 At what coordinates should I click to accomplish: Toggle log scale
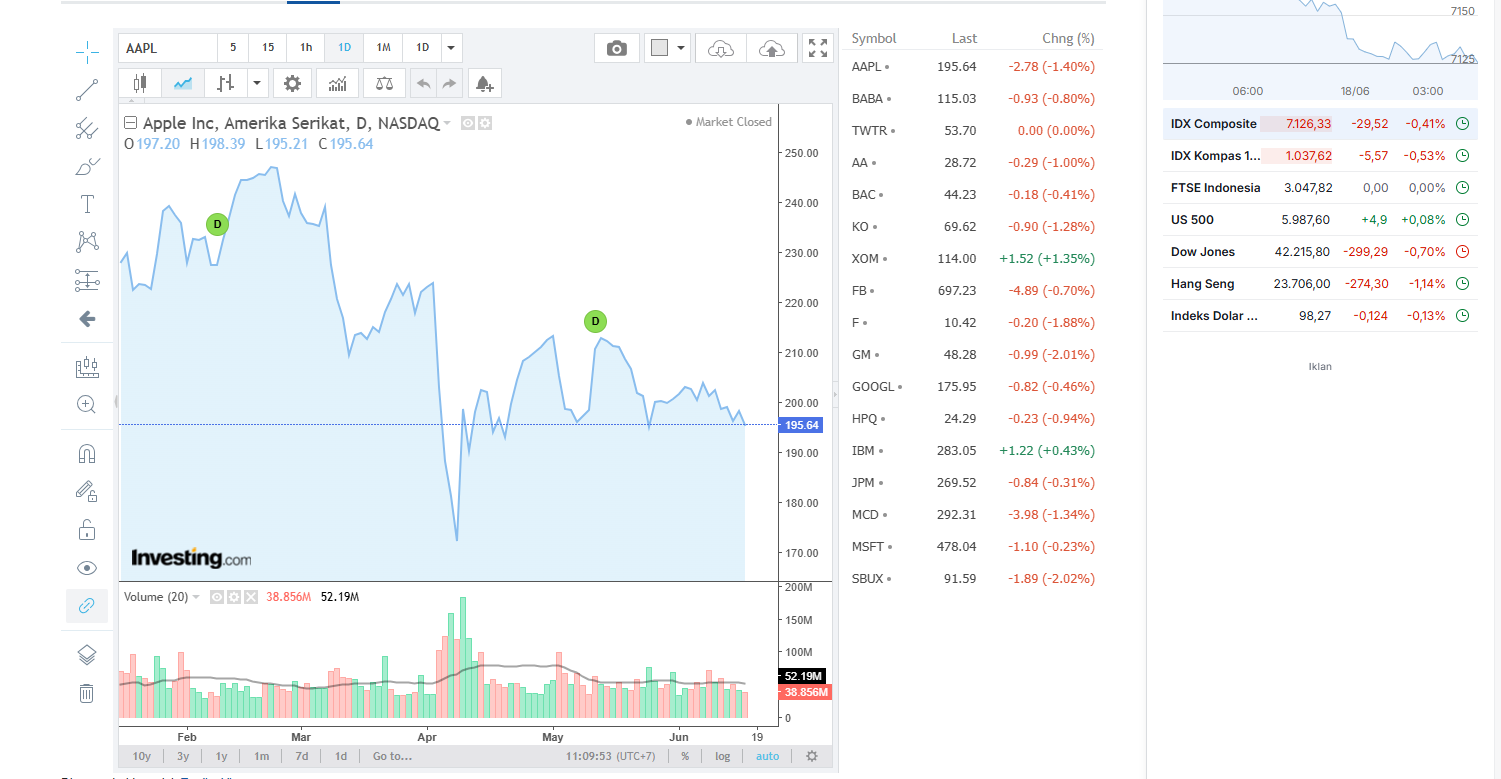point(722,756)
